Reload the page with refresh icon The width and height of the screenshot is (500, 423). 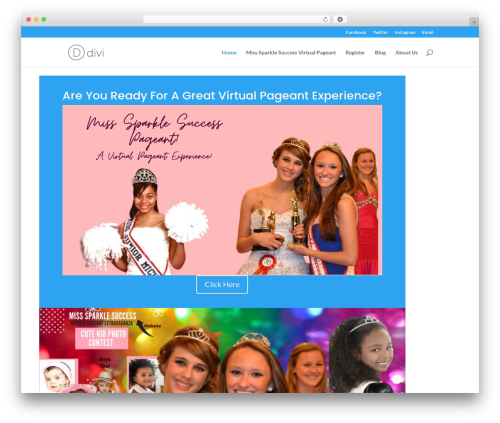click(x=325, y=19)
